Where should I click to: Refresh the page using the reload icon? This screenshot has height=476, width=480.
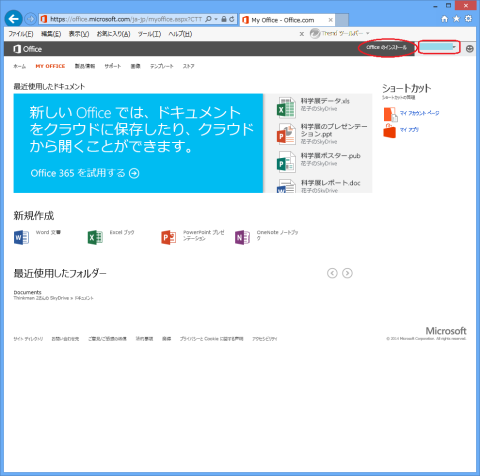pos(232,19)
